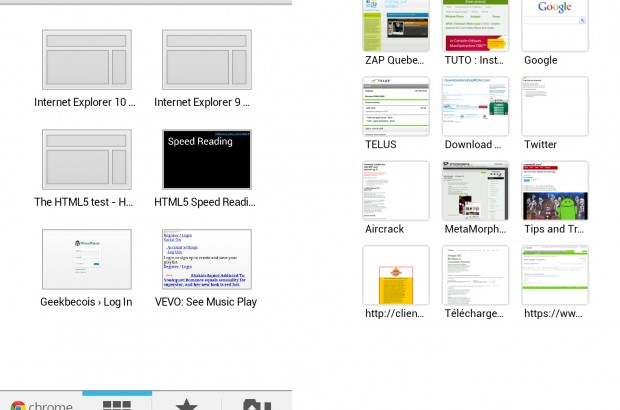The image size is (620, 410).
Task: Open the Tips and Tr... bookmark
Action: pyautogui.click(x=555, y=191)
